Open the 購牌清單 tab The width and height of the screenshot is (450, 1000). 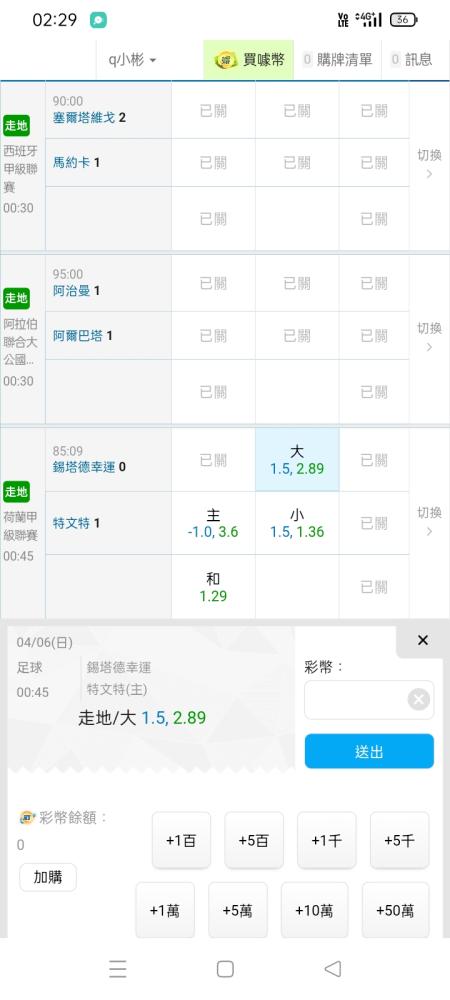pyautogui.click(x=338, y=60)
